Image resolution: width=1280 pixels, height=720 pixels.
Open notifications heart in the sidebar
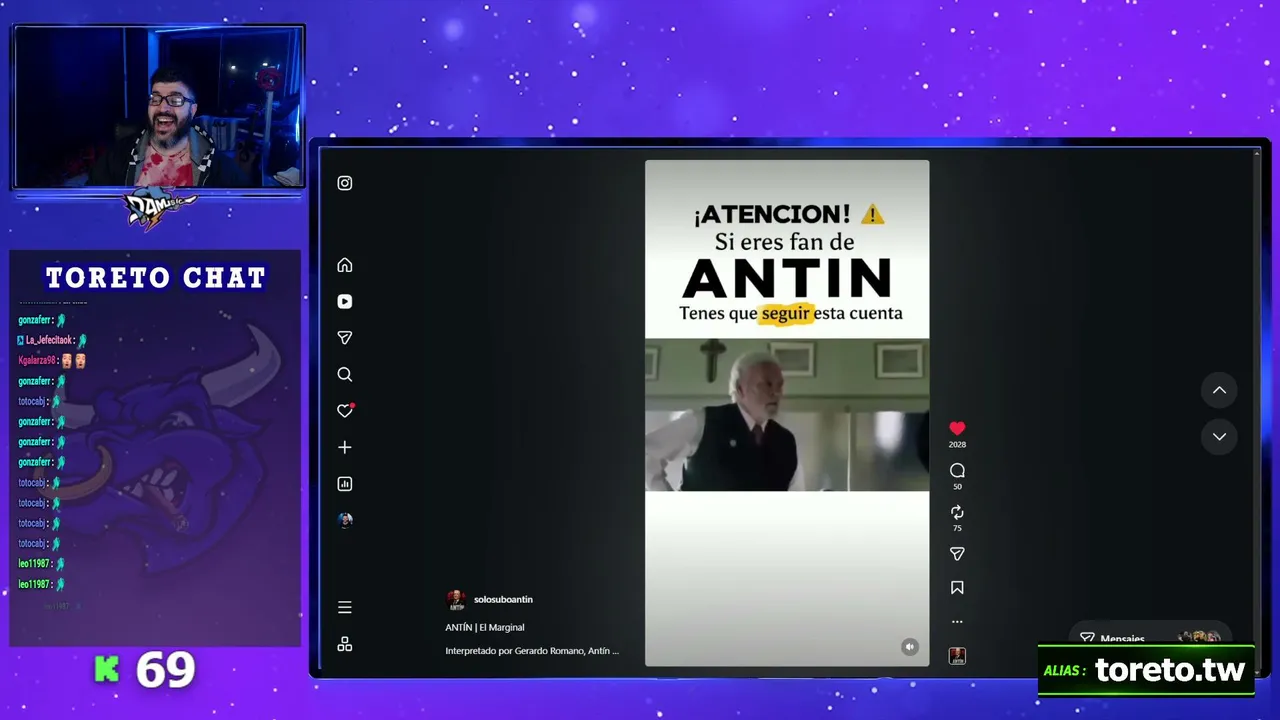tap(345, 411)
